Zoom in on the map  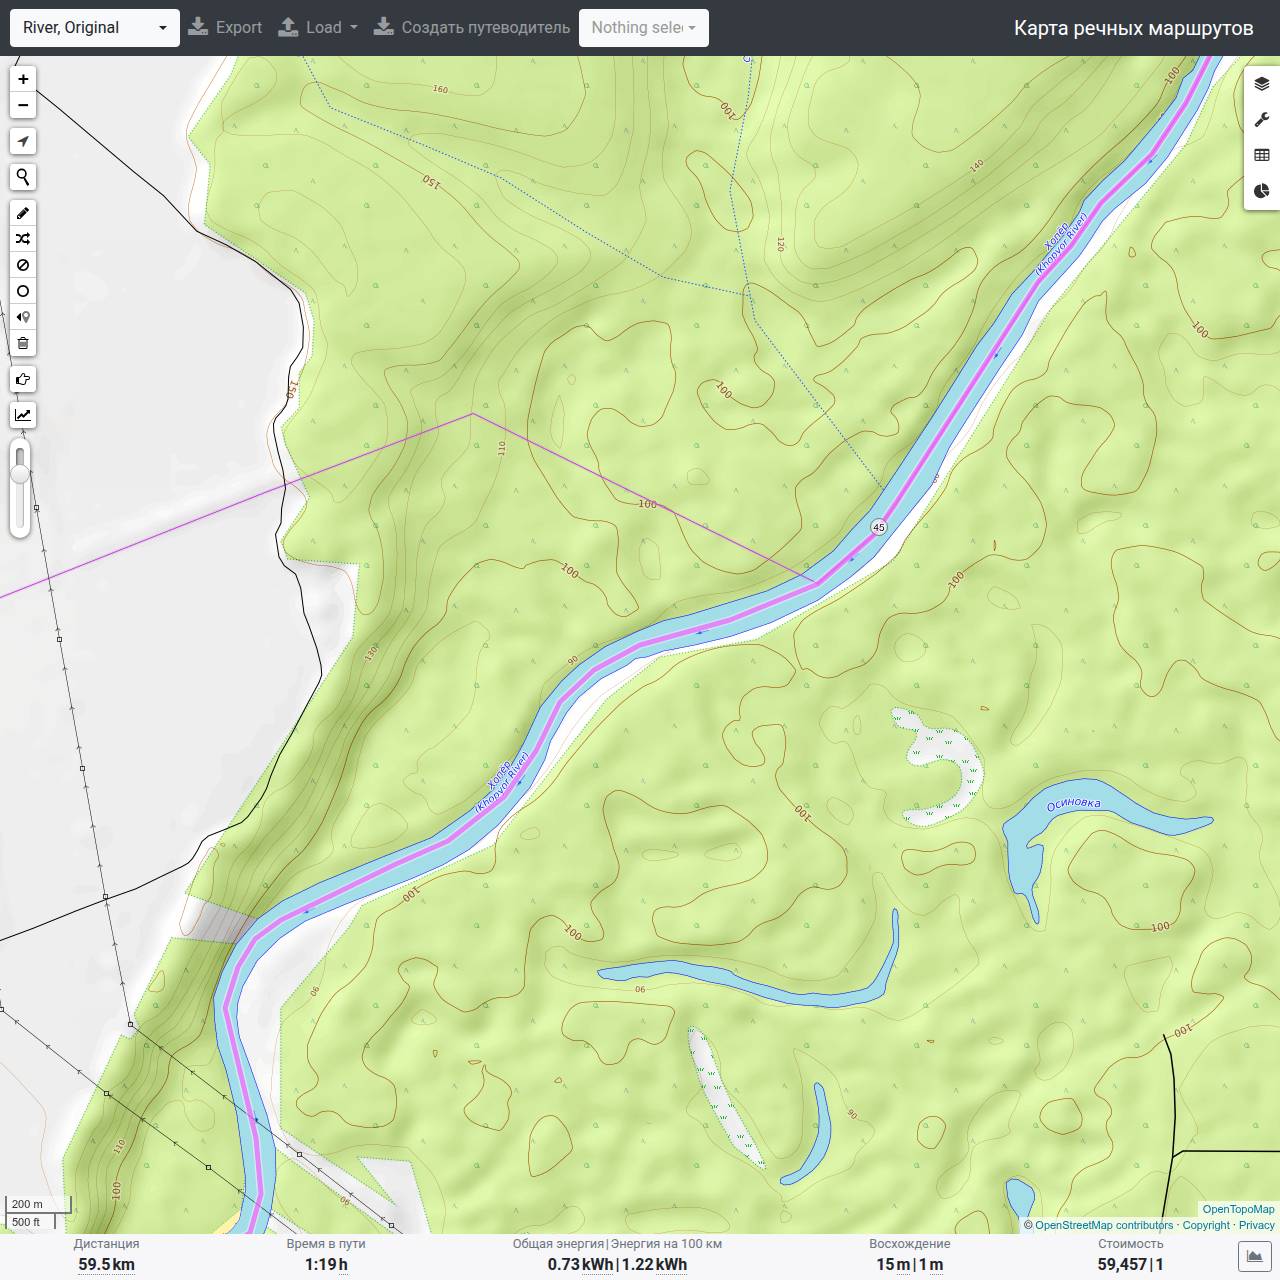coord(23,79)
